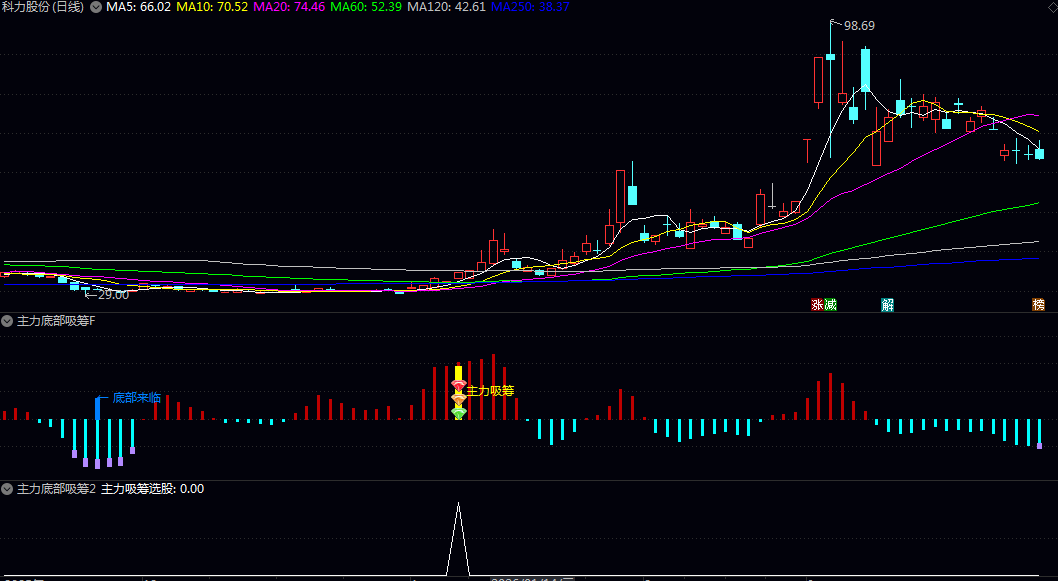Expand the 主力底部吸筹2 indicator dropdown
The image size is (1058, 581).
7,489
